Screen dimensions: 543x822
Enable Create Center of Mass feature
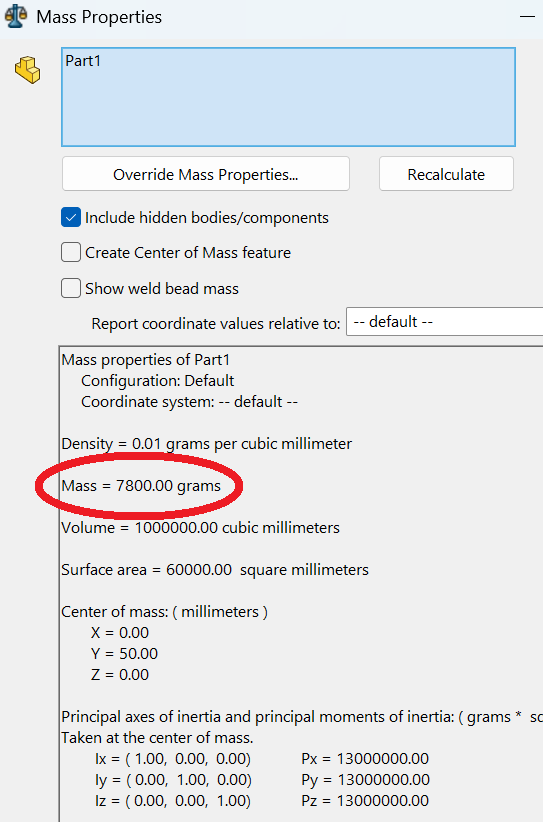coord(71,252)
